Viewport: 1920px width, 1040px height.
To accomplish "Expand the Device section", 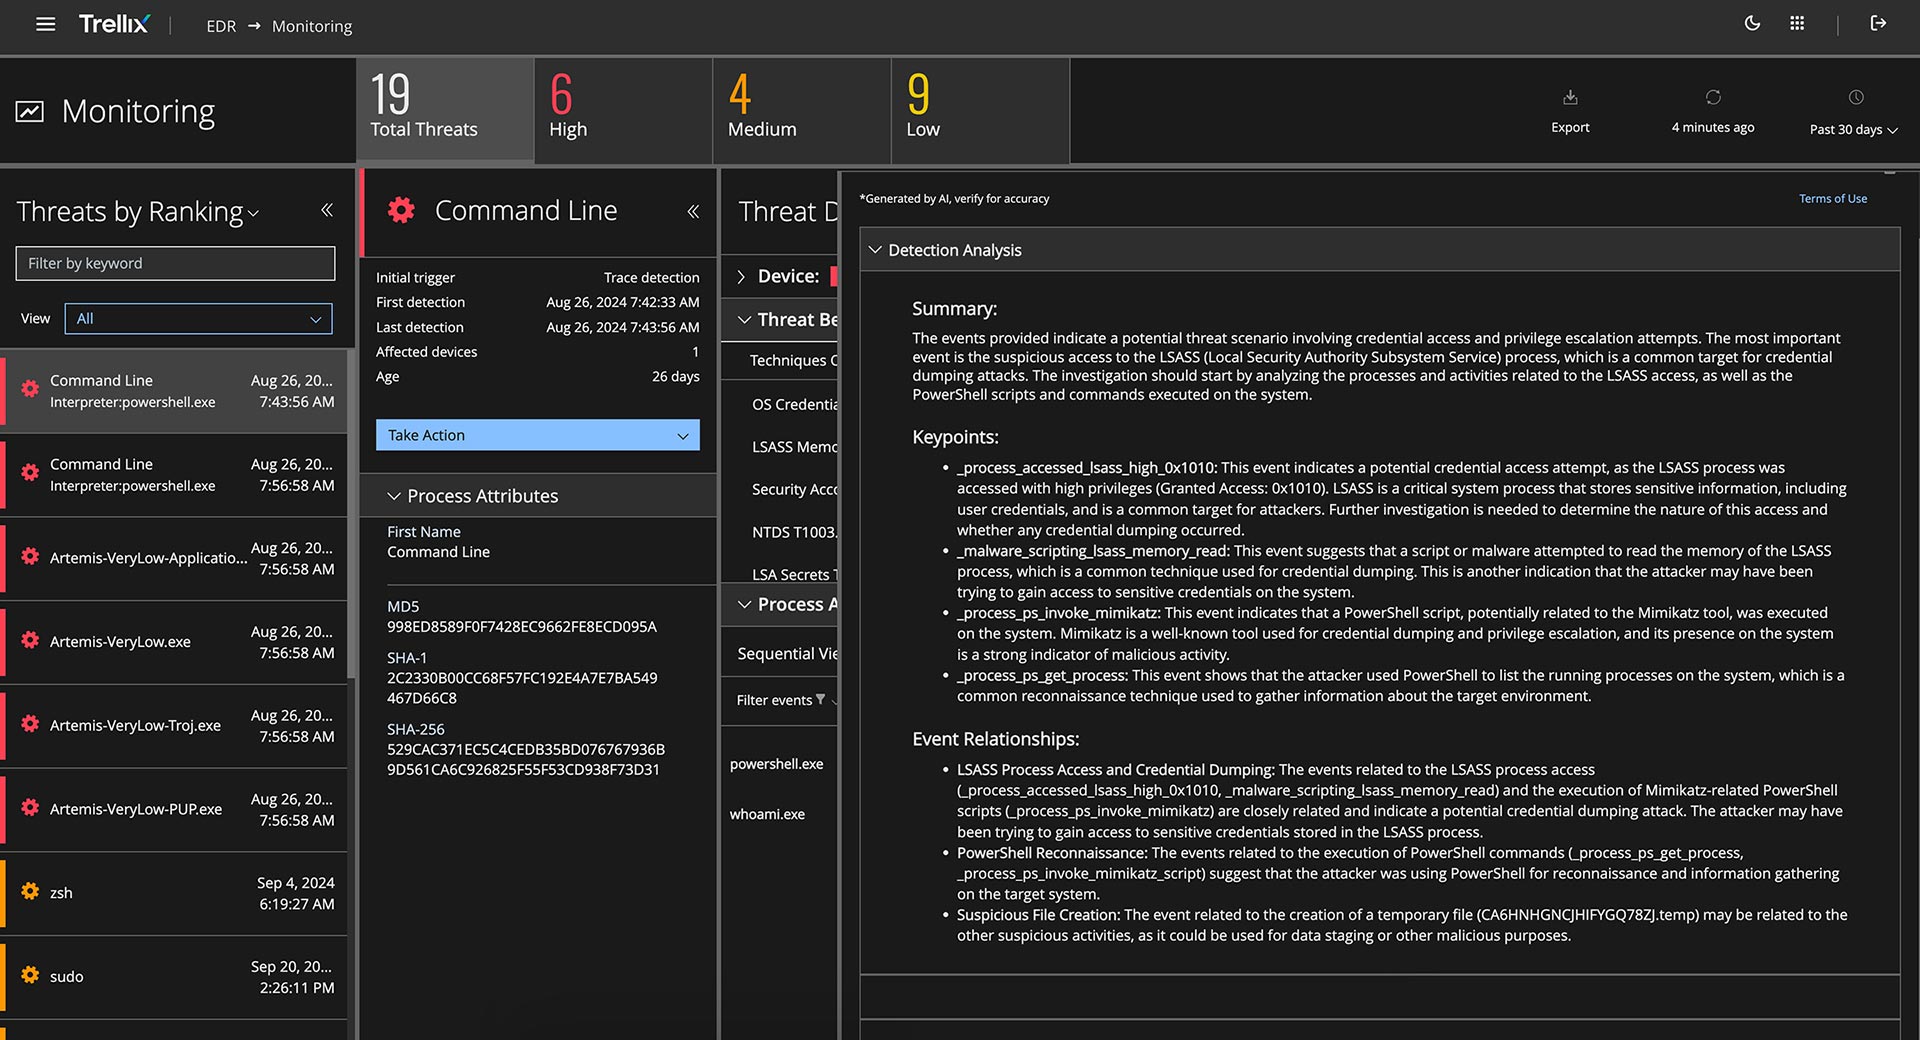I will (742, 277).
